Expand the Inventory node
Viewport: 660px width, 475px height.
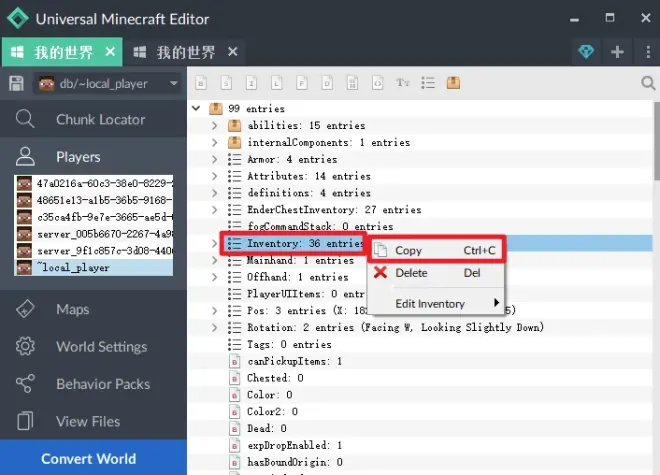(215, 243)
